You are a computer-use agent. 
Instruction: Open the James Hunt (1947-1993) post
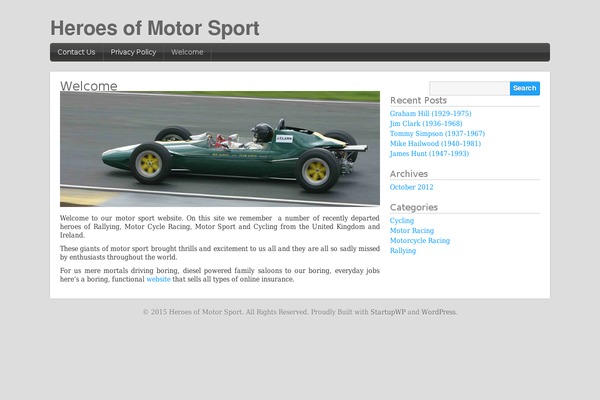429,153
